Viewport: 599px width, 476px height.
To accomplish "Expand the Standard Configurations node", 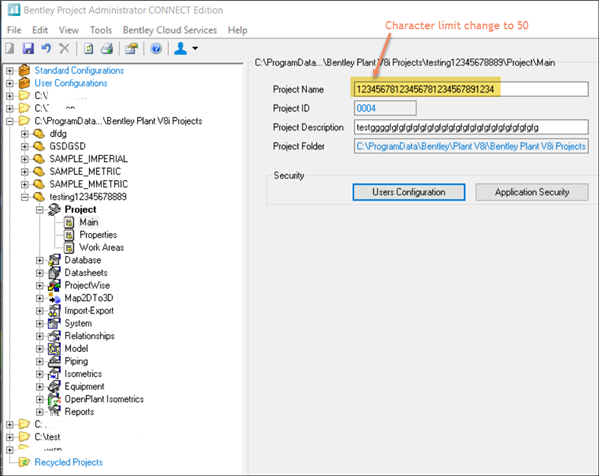I will point(10,71).
